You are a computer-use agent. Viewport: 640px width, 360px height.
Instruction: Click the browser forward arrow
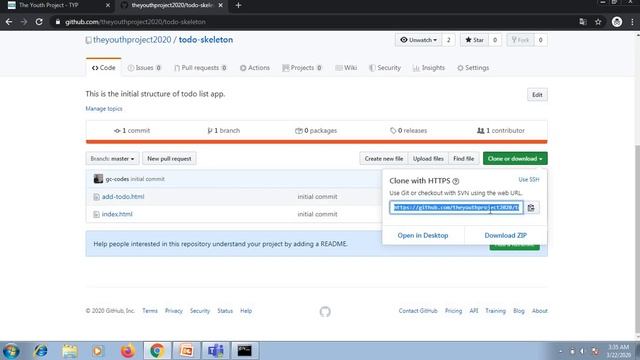click(x=24, y=22)
